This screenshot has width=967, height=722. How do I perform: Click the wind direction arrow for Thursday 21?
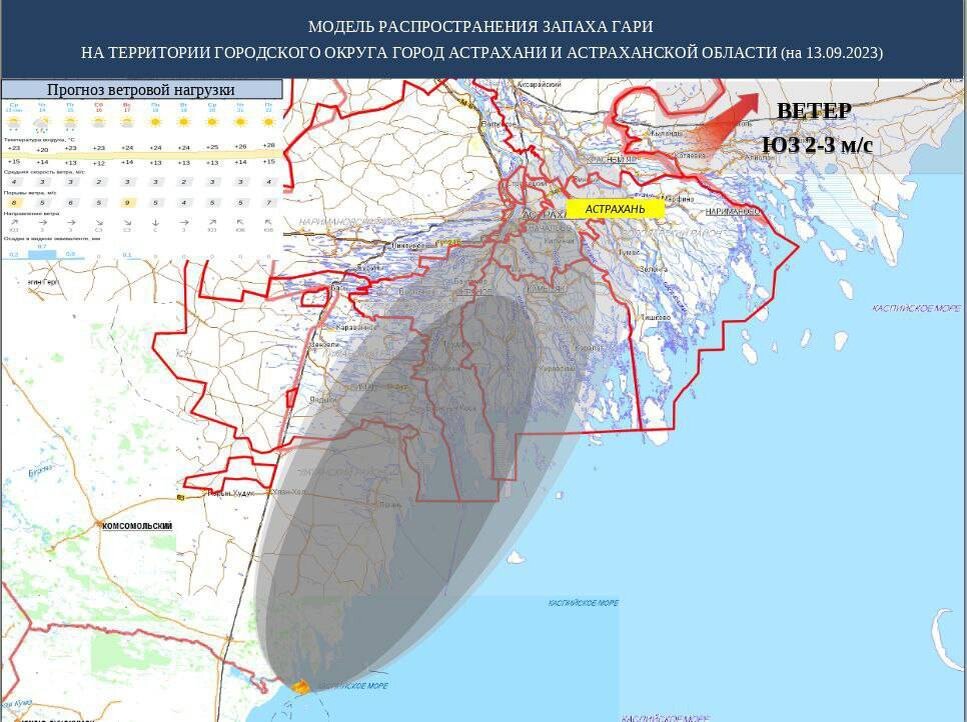tap(241, 222)
